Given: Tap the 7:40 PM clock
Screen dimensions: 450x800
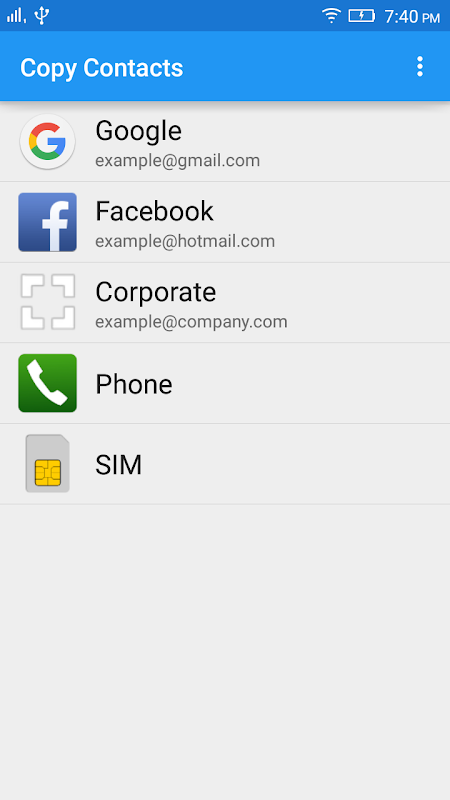Looking at the screenshot, I should coord(412,17).
